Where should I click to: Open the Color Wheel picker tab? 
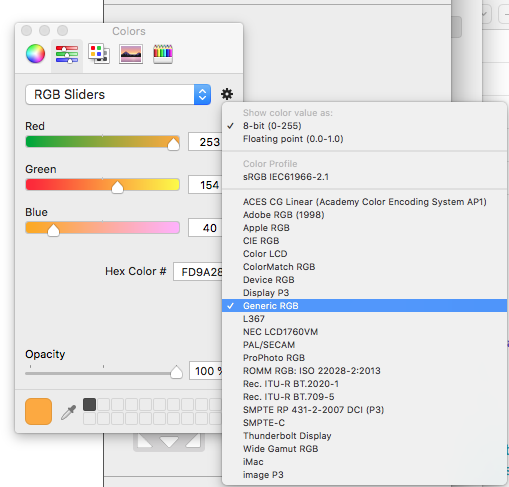coord(35,54)
